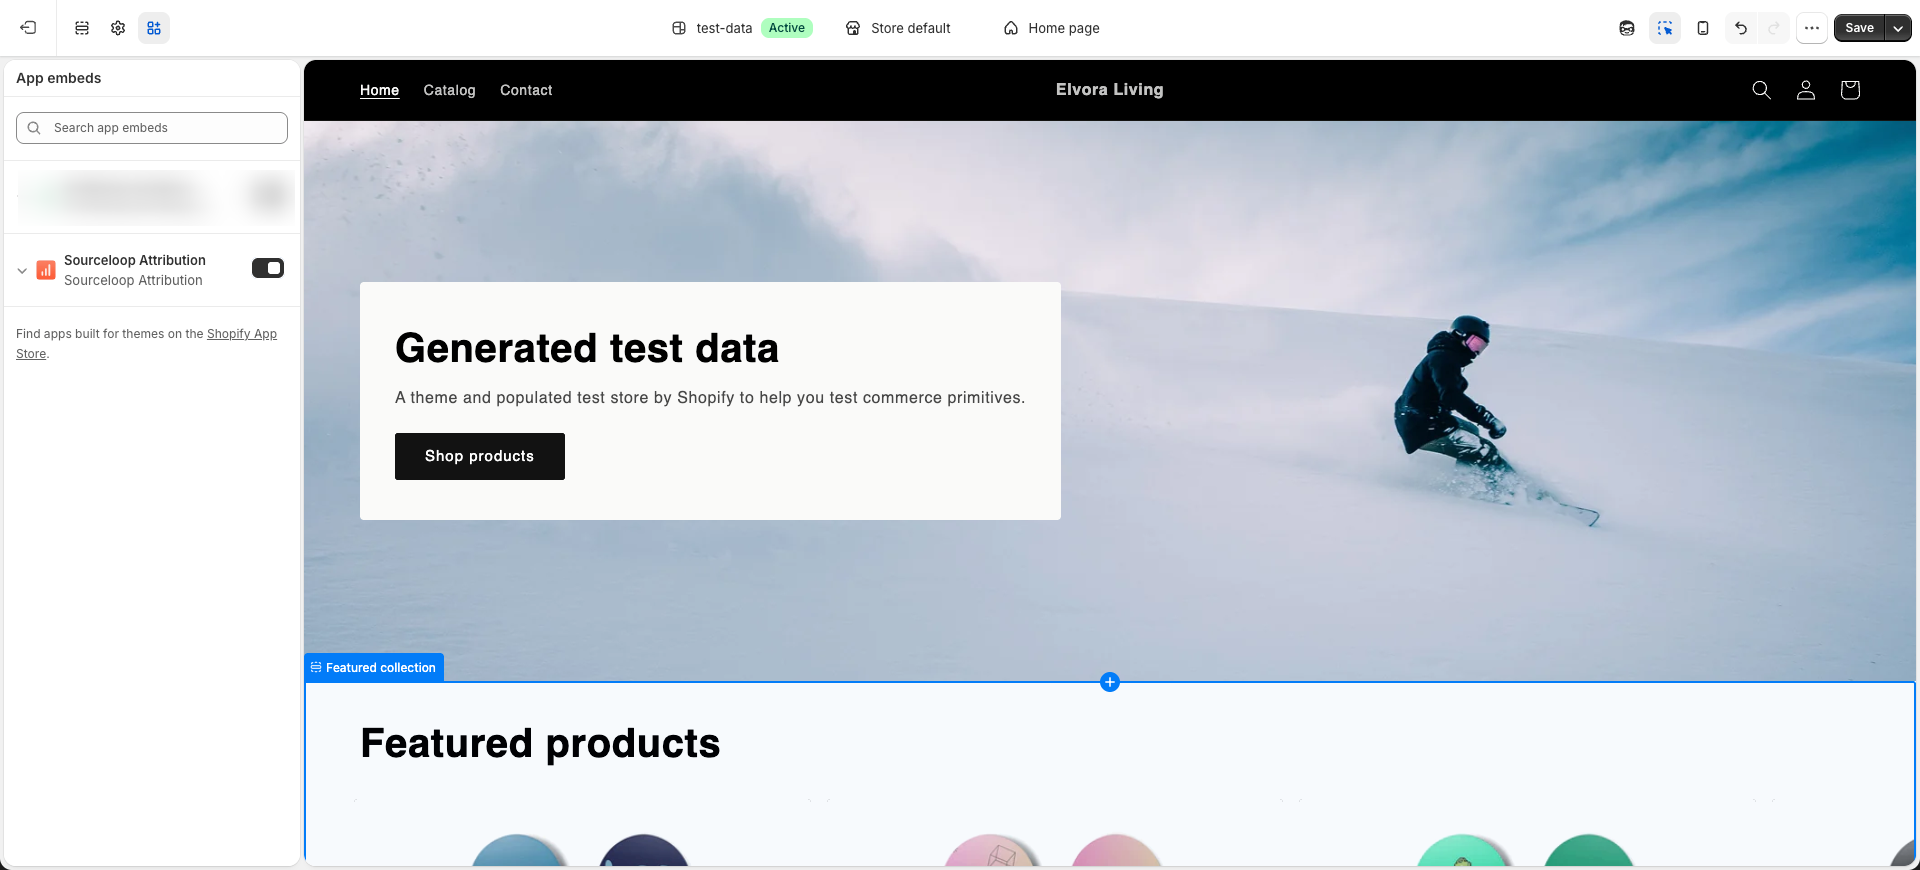Click the Save button
1920x870 pixels.
point(1859,28)
